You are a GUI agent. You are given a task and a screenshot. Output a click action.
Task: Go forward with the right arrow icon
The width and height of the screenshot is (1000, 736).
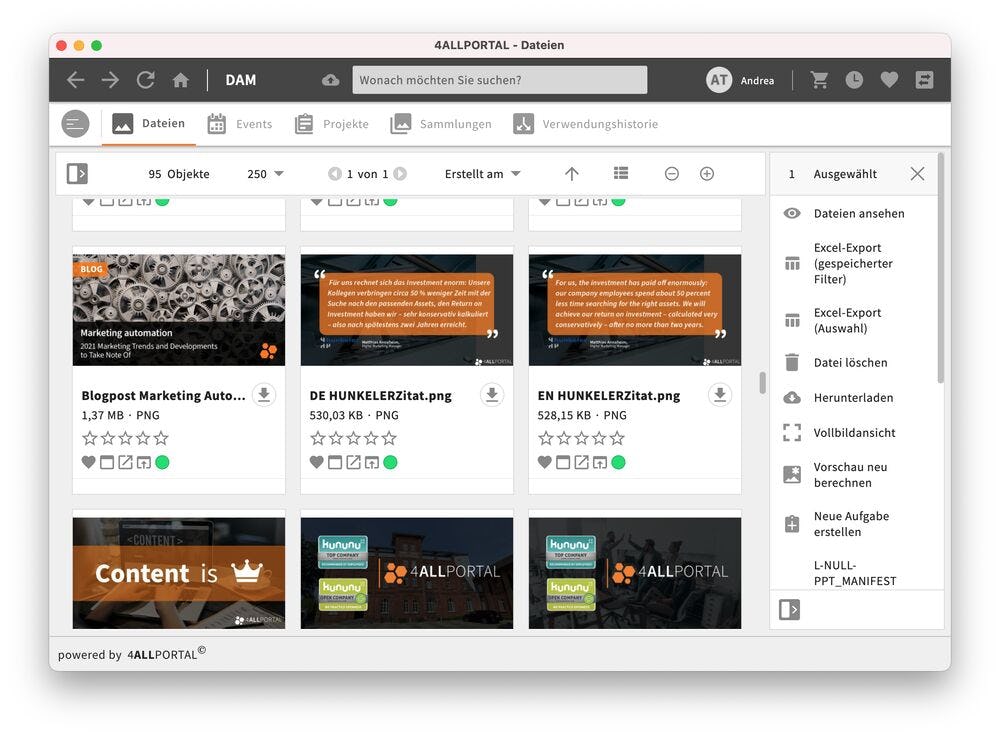(110, 80)
